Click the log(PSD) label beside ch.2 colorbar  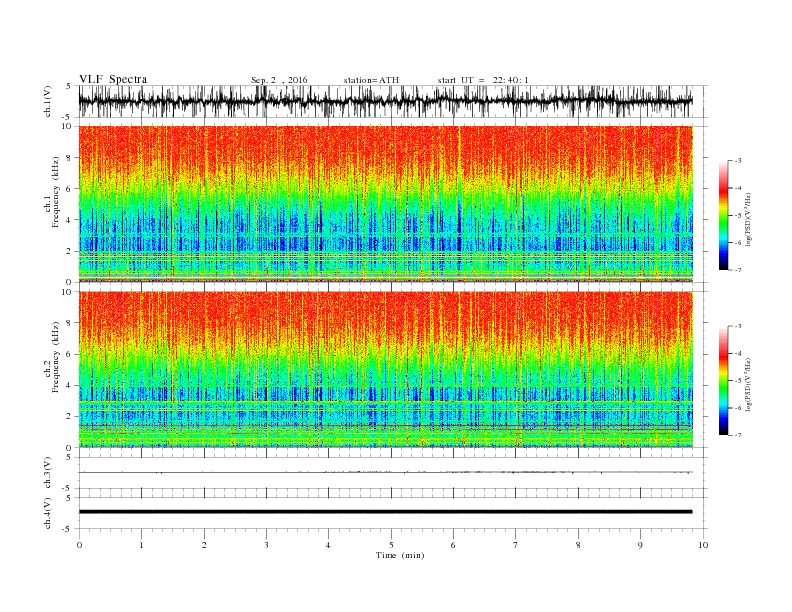[x=749, y=384]
